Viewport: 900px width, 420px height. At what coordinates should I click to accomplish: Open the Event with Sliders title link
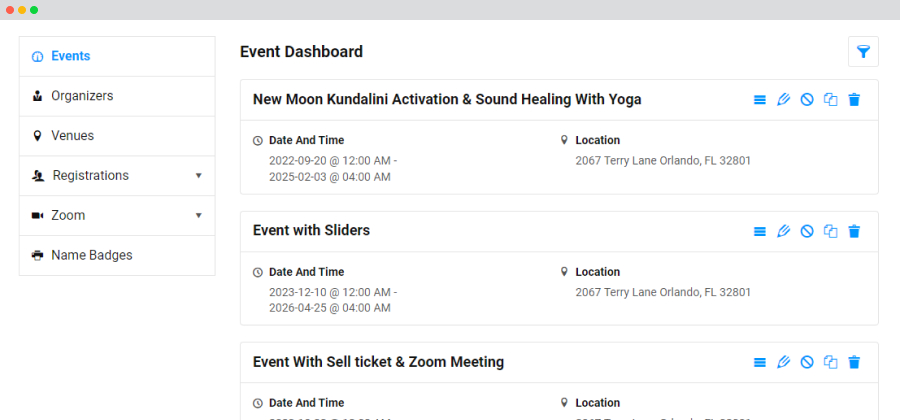311,231
